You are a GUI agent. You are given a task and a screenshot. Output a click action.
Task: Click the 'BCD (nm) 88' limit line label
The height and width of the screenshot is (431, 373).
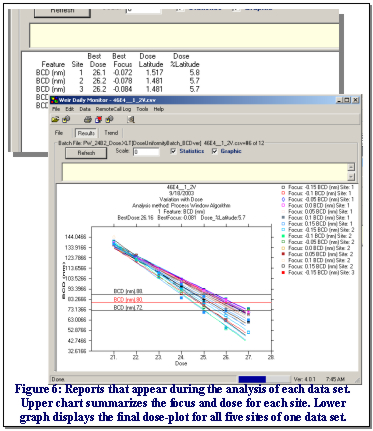tap(128, 291)
